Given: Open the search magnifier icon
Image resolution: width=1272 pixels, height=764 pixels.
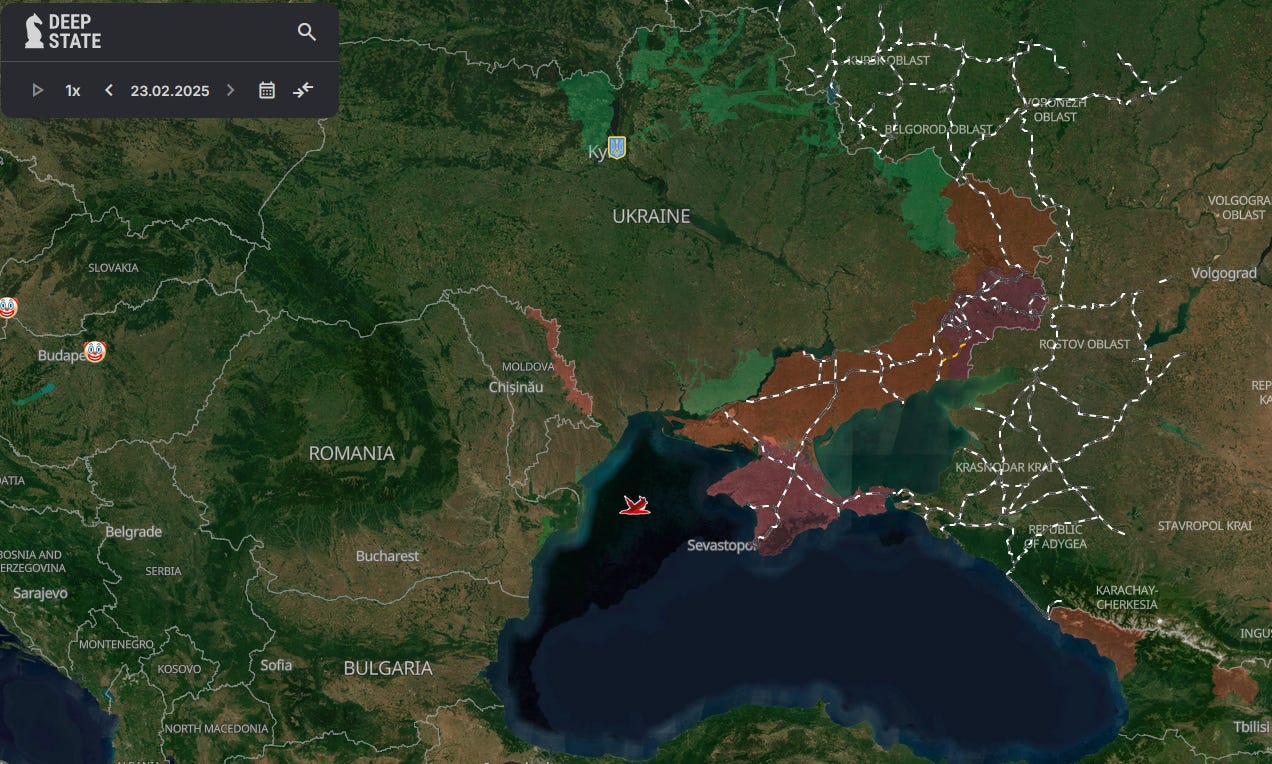Looking at the screenshot, I should (x=307, y=32).
